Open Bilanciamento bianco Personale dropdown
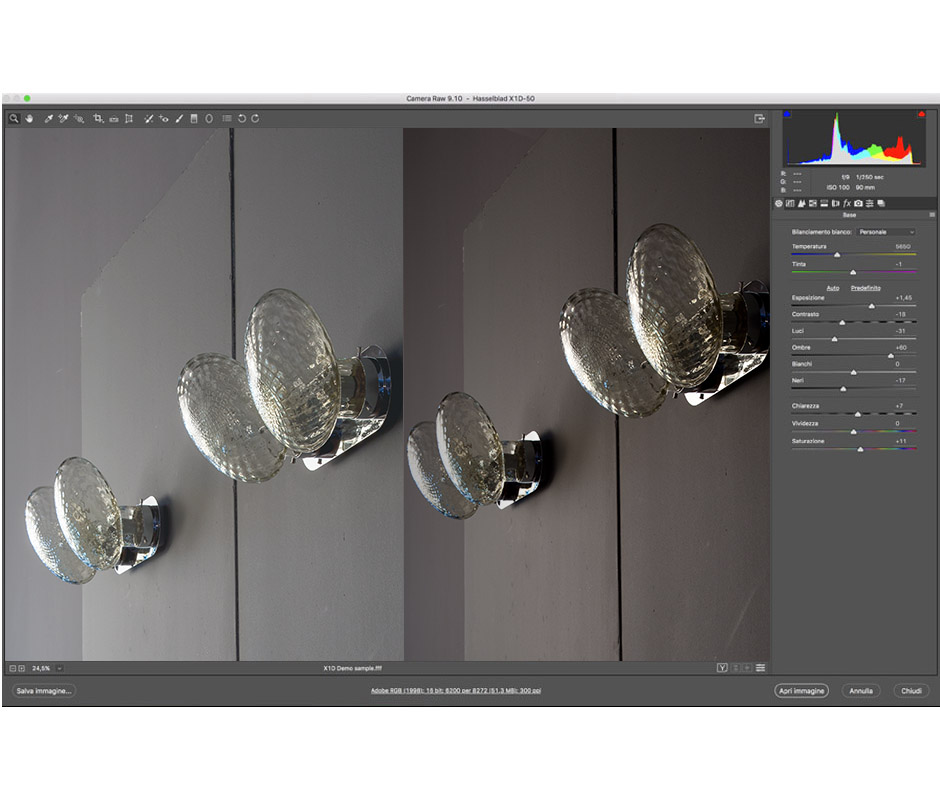The height and width of the screenshot is (800, 940). tap(888, 232)
